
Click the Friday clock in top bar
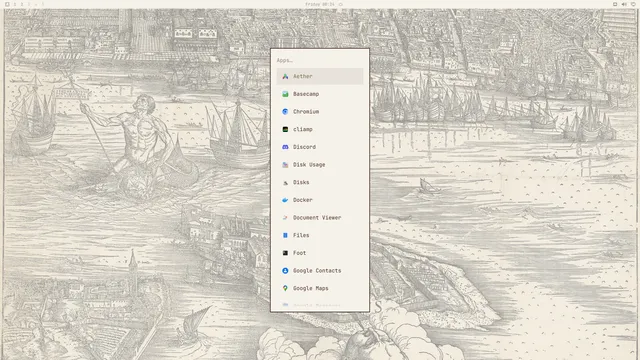(320, 4)
